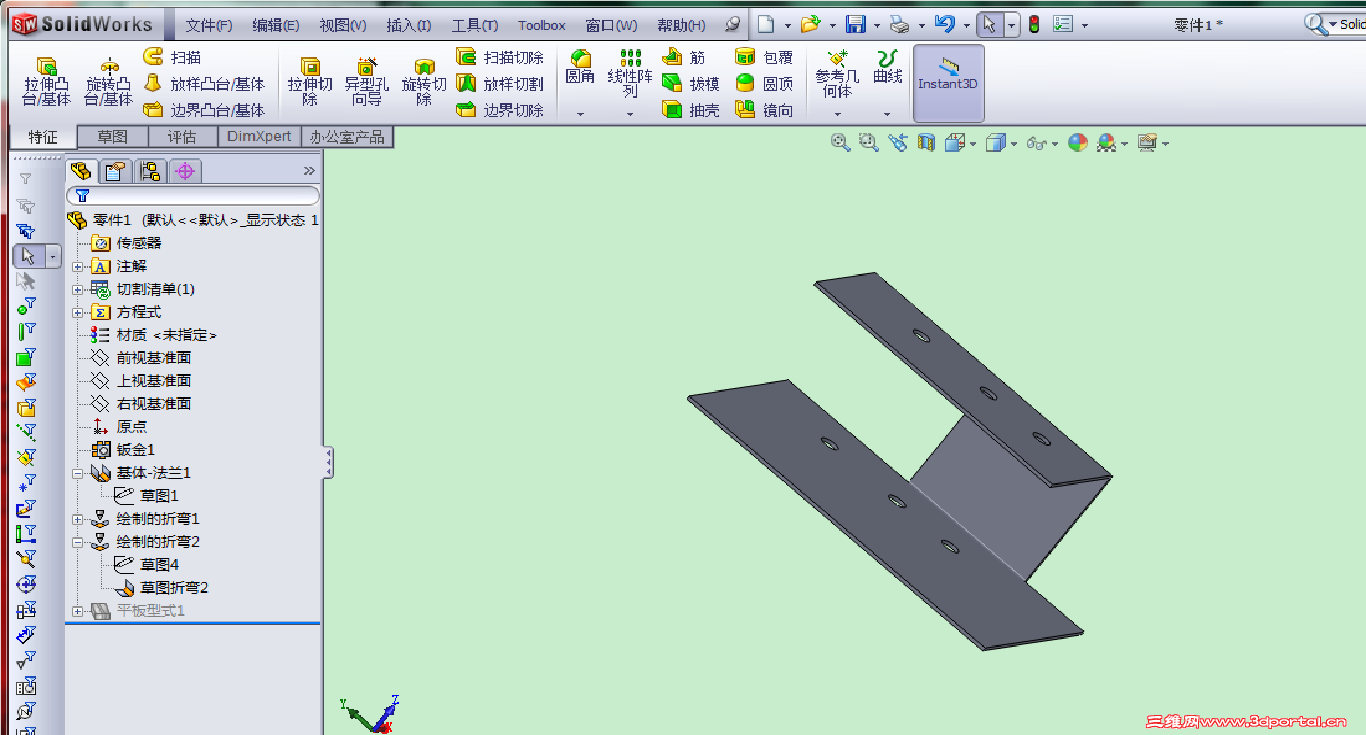The image size is (1366, 735).
Task: Click the FeatureManager filter input field
Action: (193, 196)
